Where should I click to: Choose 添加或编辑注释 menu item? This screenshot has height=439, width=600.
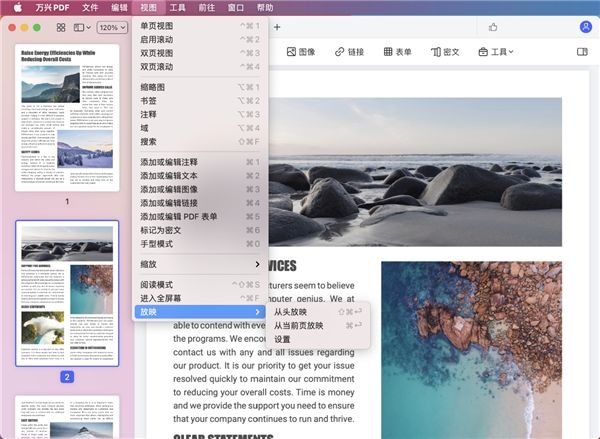pos(200,162)
